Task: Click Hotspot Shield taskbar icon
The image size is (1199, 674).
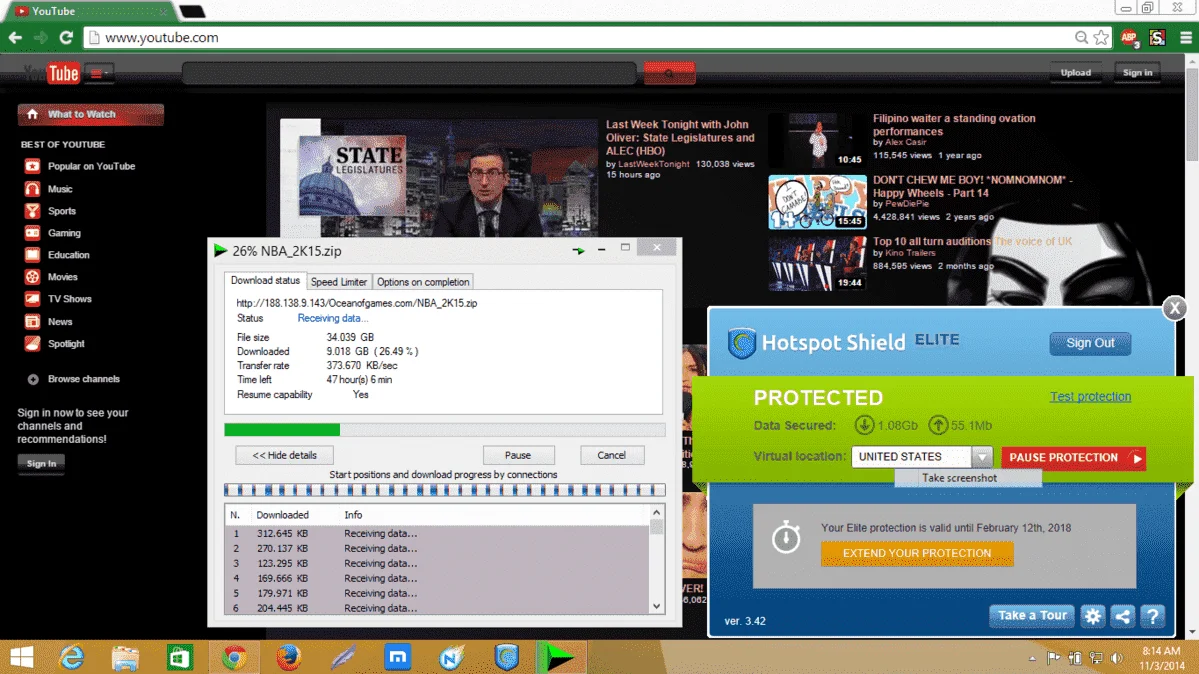Action: click(x=506, y=657)
